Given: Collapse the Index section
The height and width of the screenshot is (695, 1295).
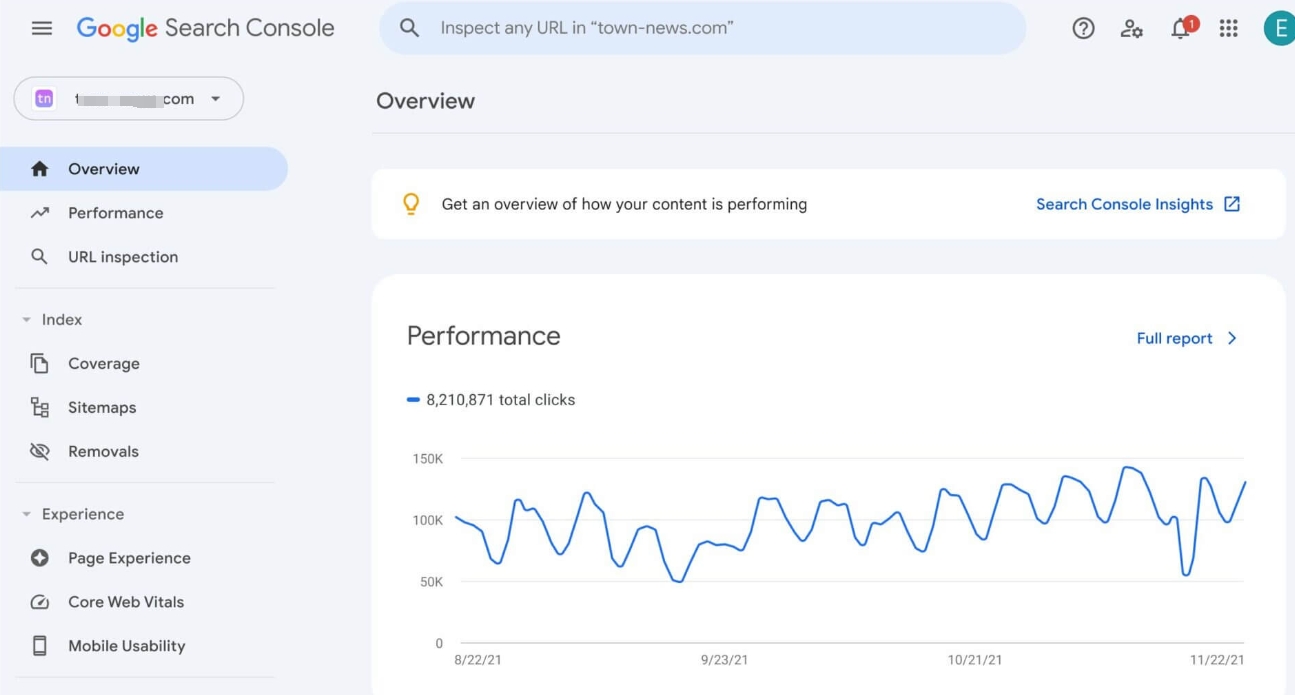Looking at the screenshot, I should coord(27,320).
